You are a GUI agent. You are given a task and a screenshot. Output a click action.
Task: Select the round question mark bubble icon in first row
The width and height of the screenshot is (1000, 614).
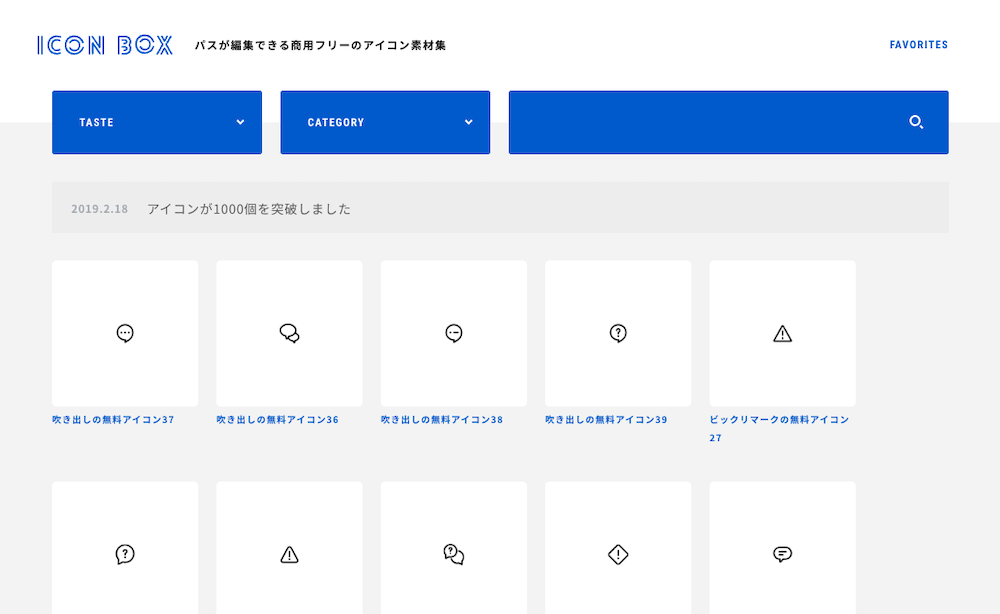click(x=618, y=334)
